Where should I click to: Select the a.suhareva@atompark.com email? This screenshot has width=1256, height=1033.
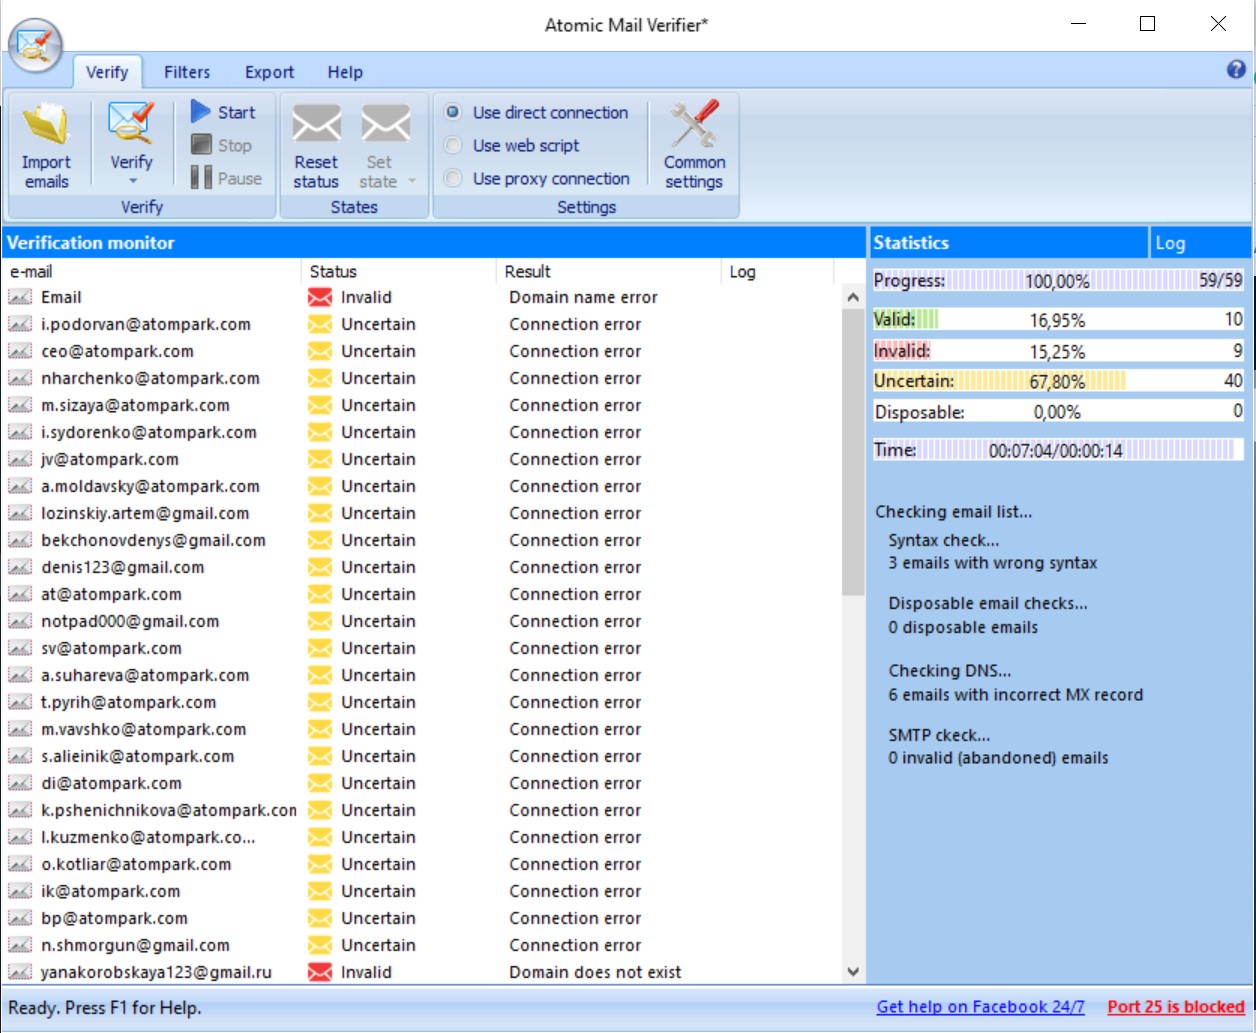(x=145, y=675)
